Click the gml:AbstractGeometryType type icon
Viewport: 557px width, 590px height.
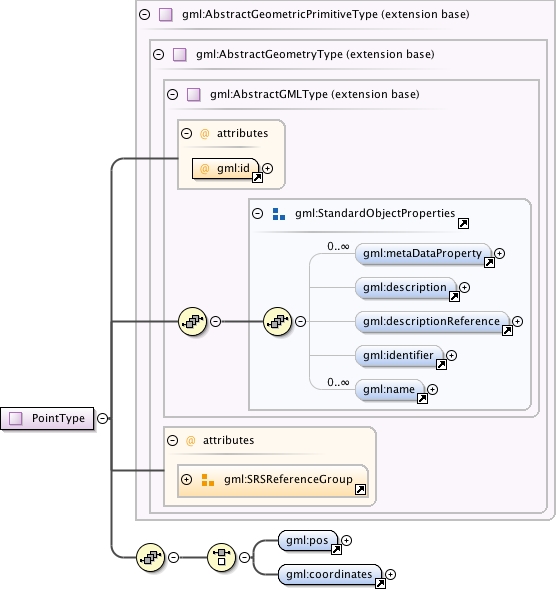(180, 55)
